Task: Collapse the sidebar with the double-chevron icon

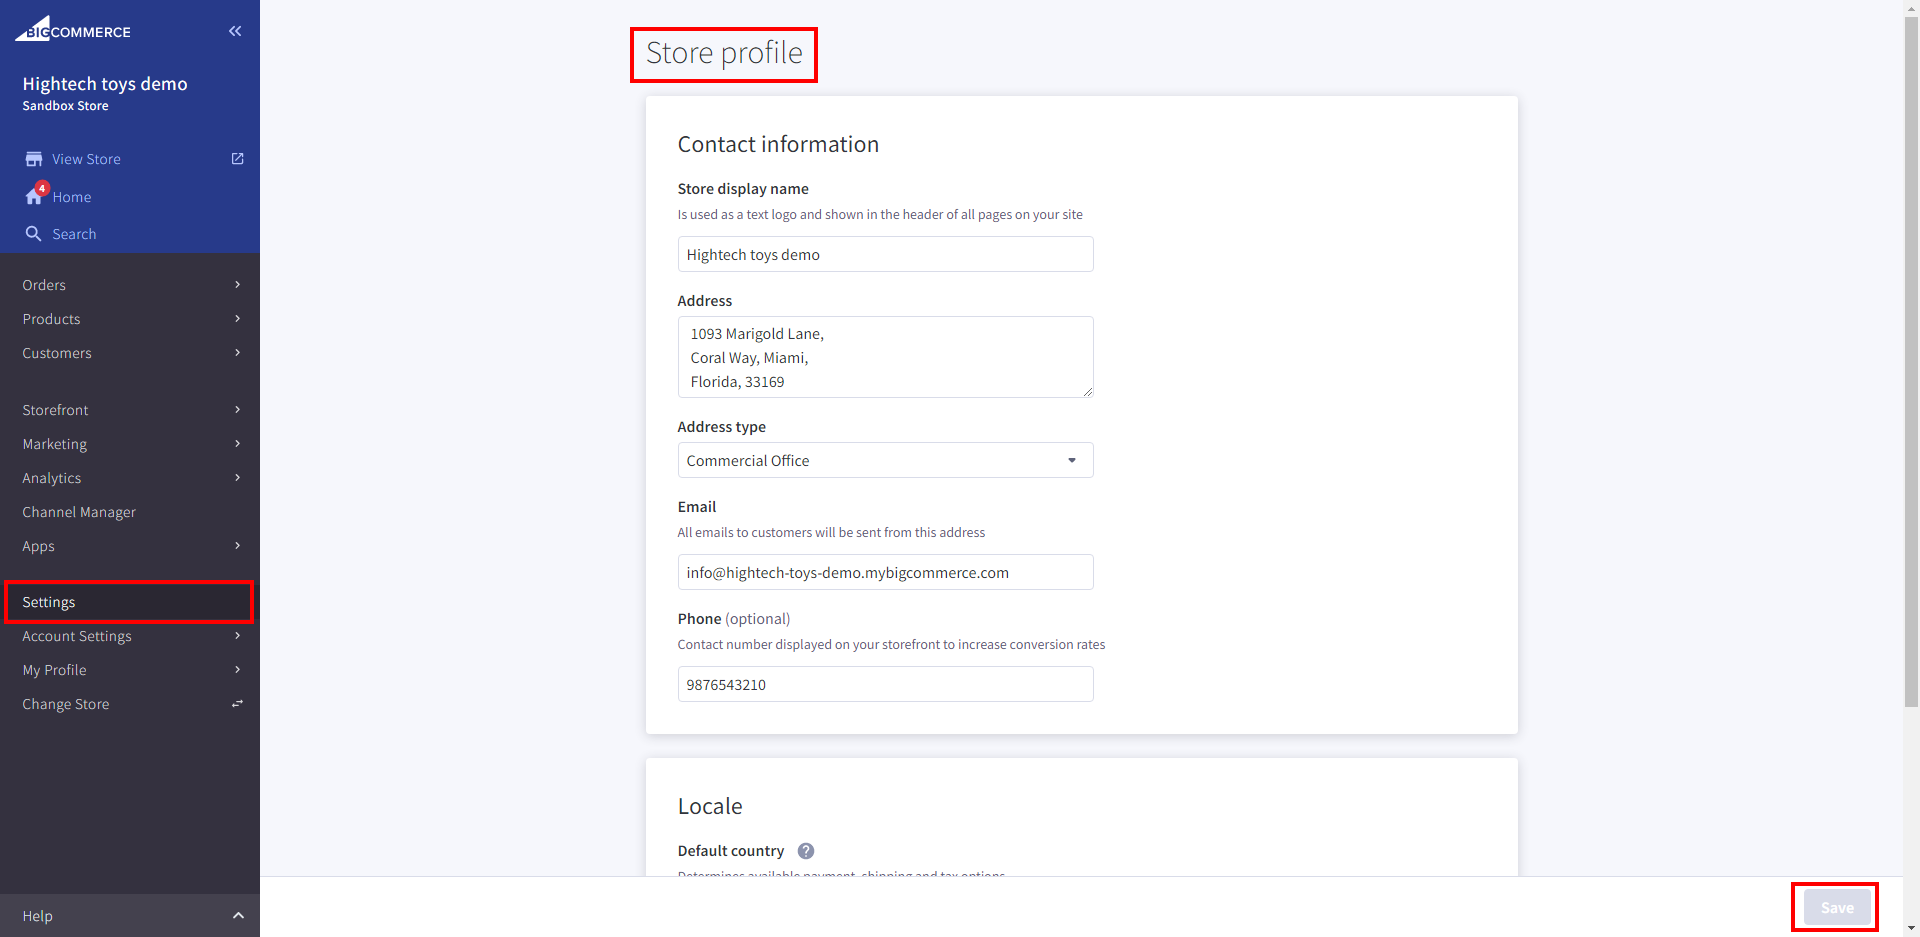Action: pos(235,31)
